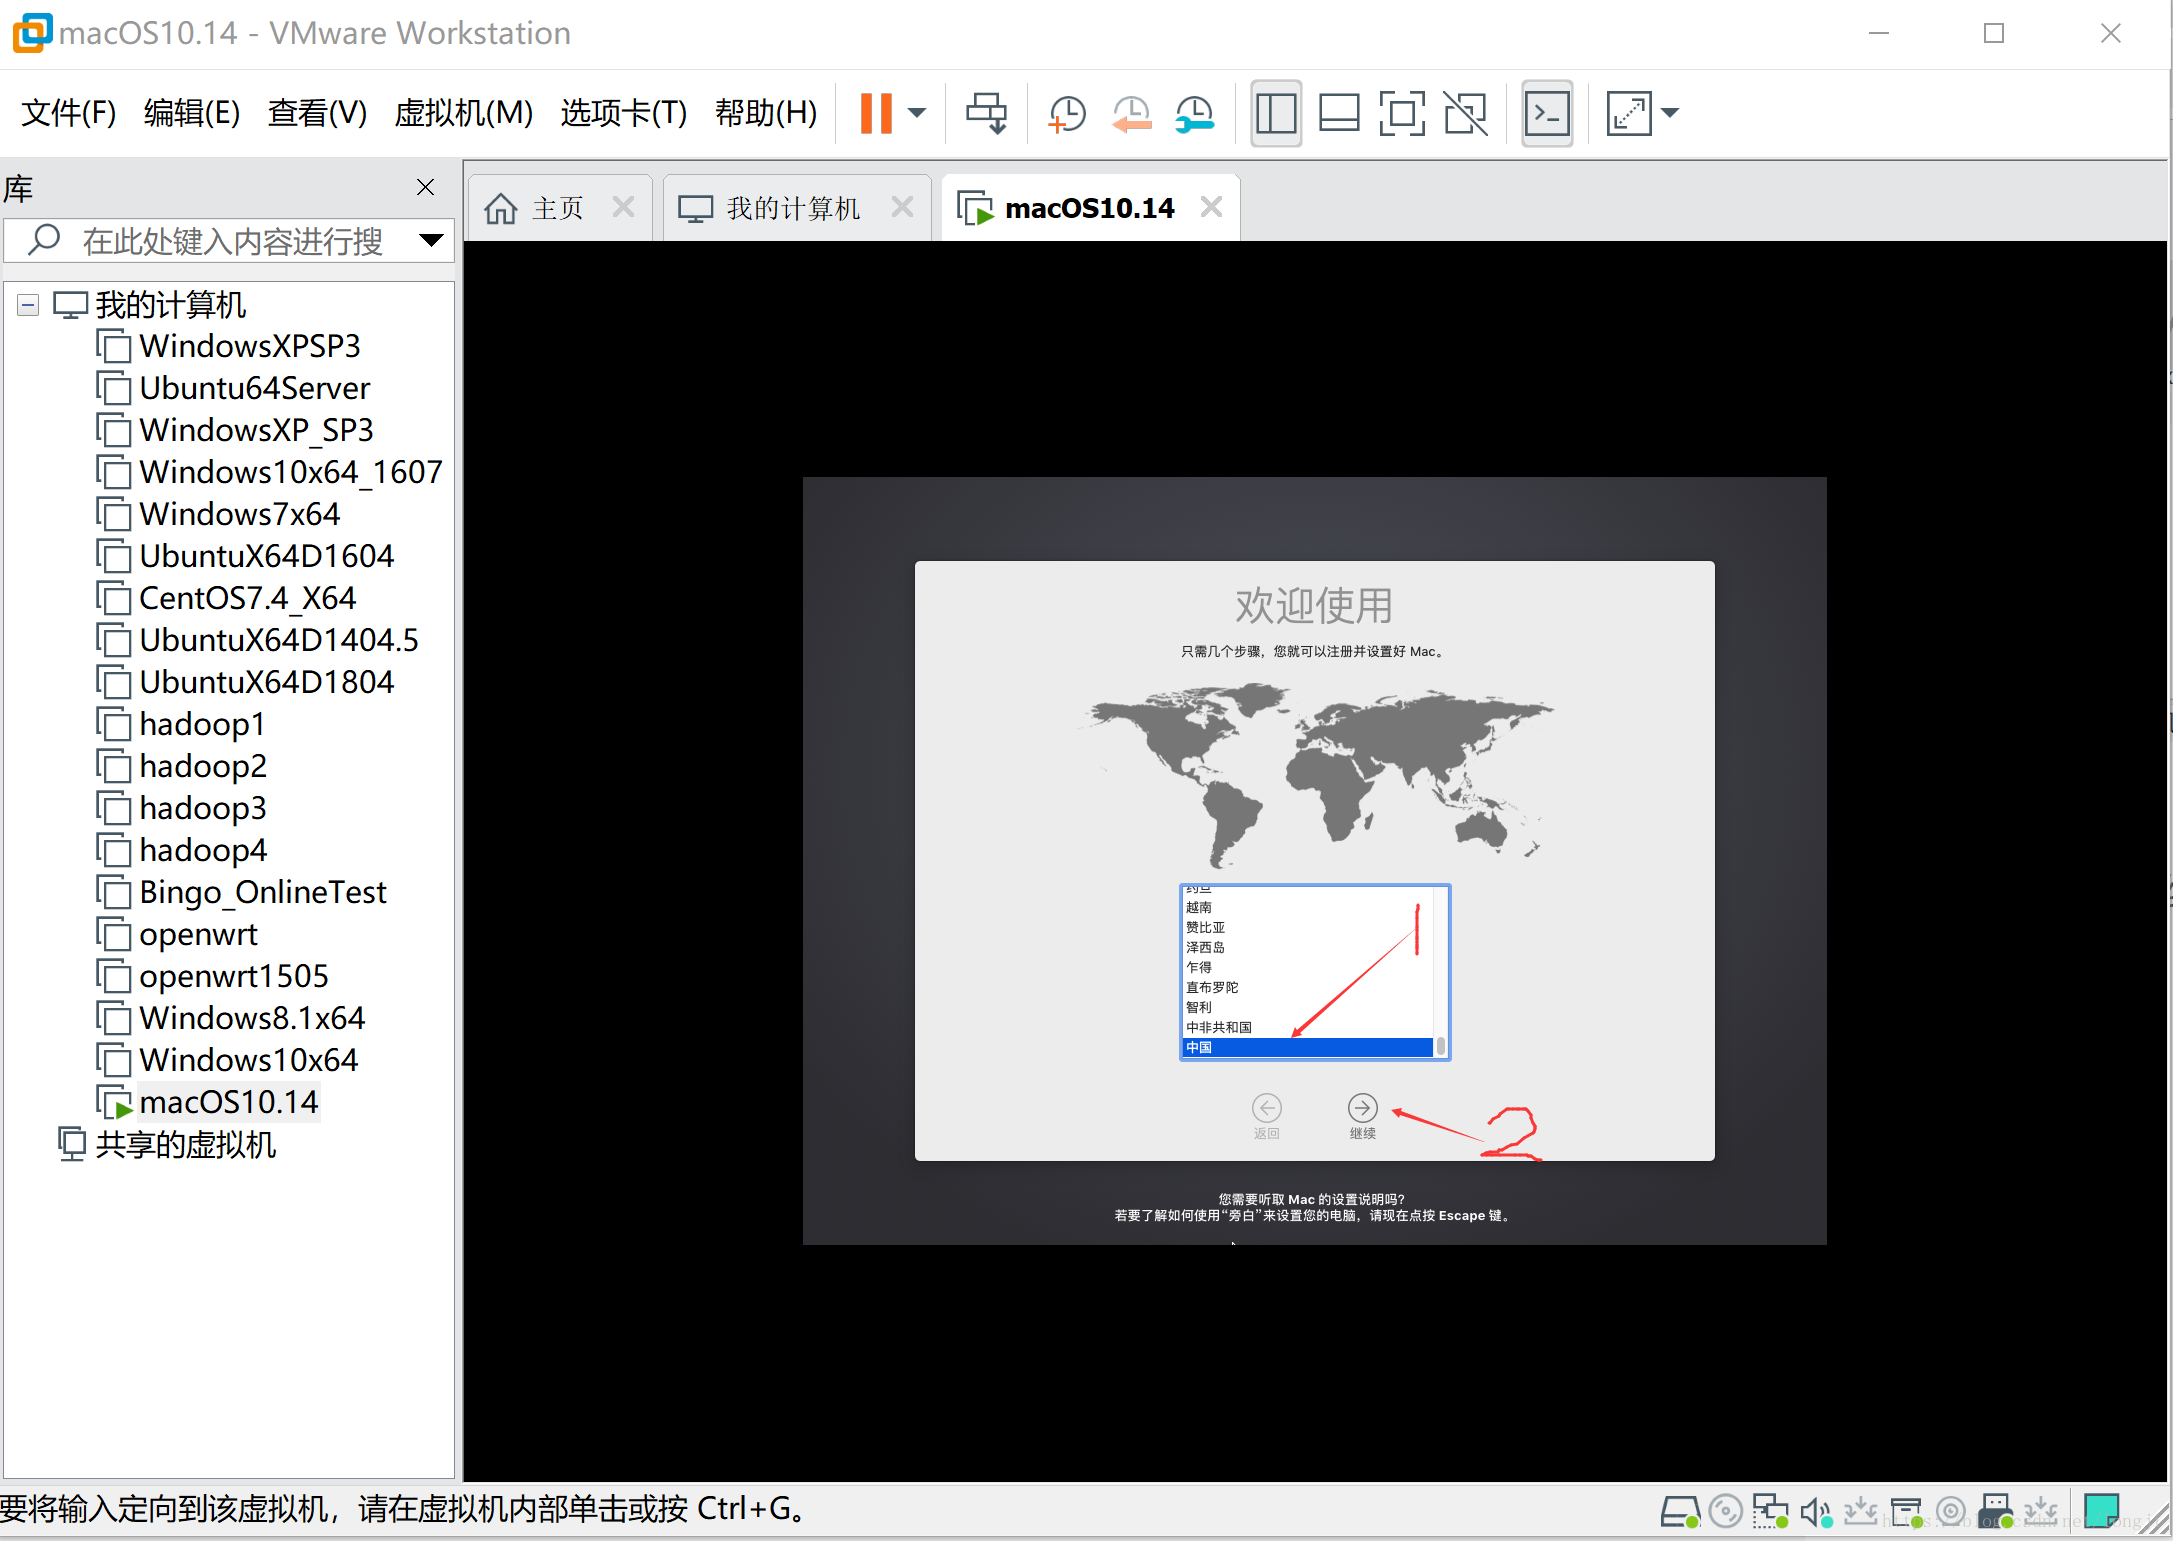Screen dimensions: 2173x1541
Task: Toggle the library sidebar view icon
Action: click(x=1276, y=113)
